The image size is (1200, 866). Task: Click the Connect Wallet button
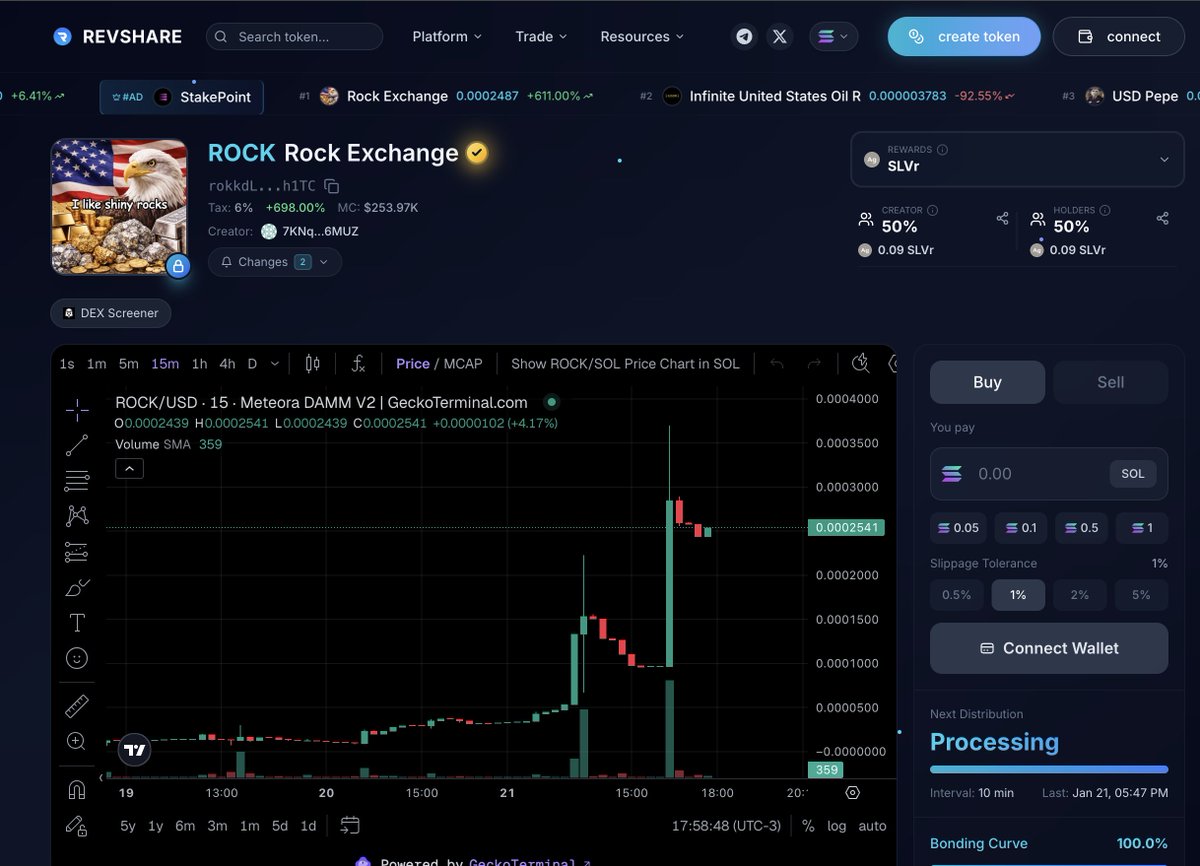[1049, 648]
